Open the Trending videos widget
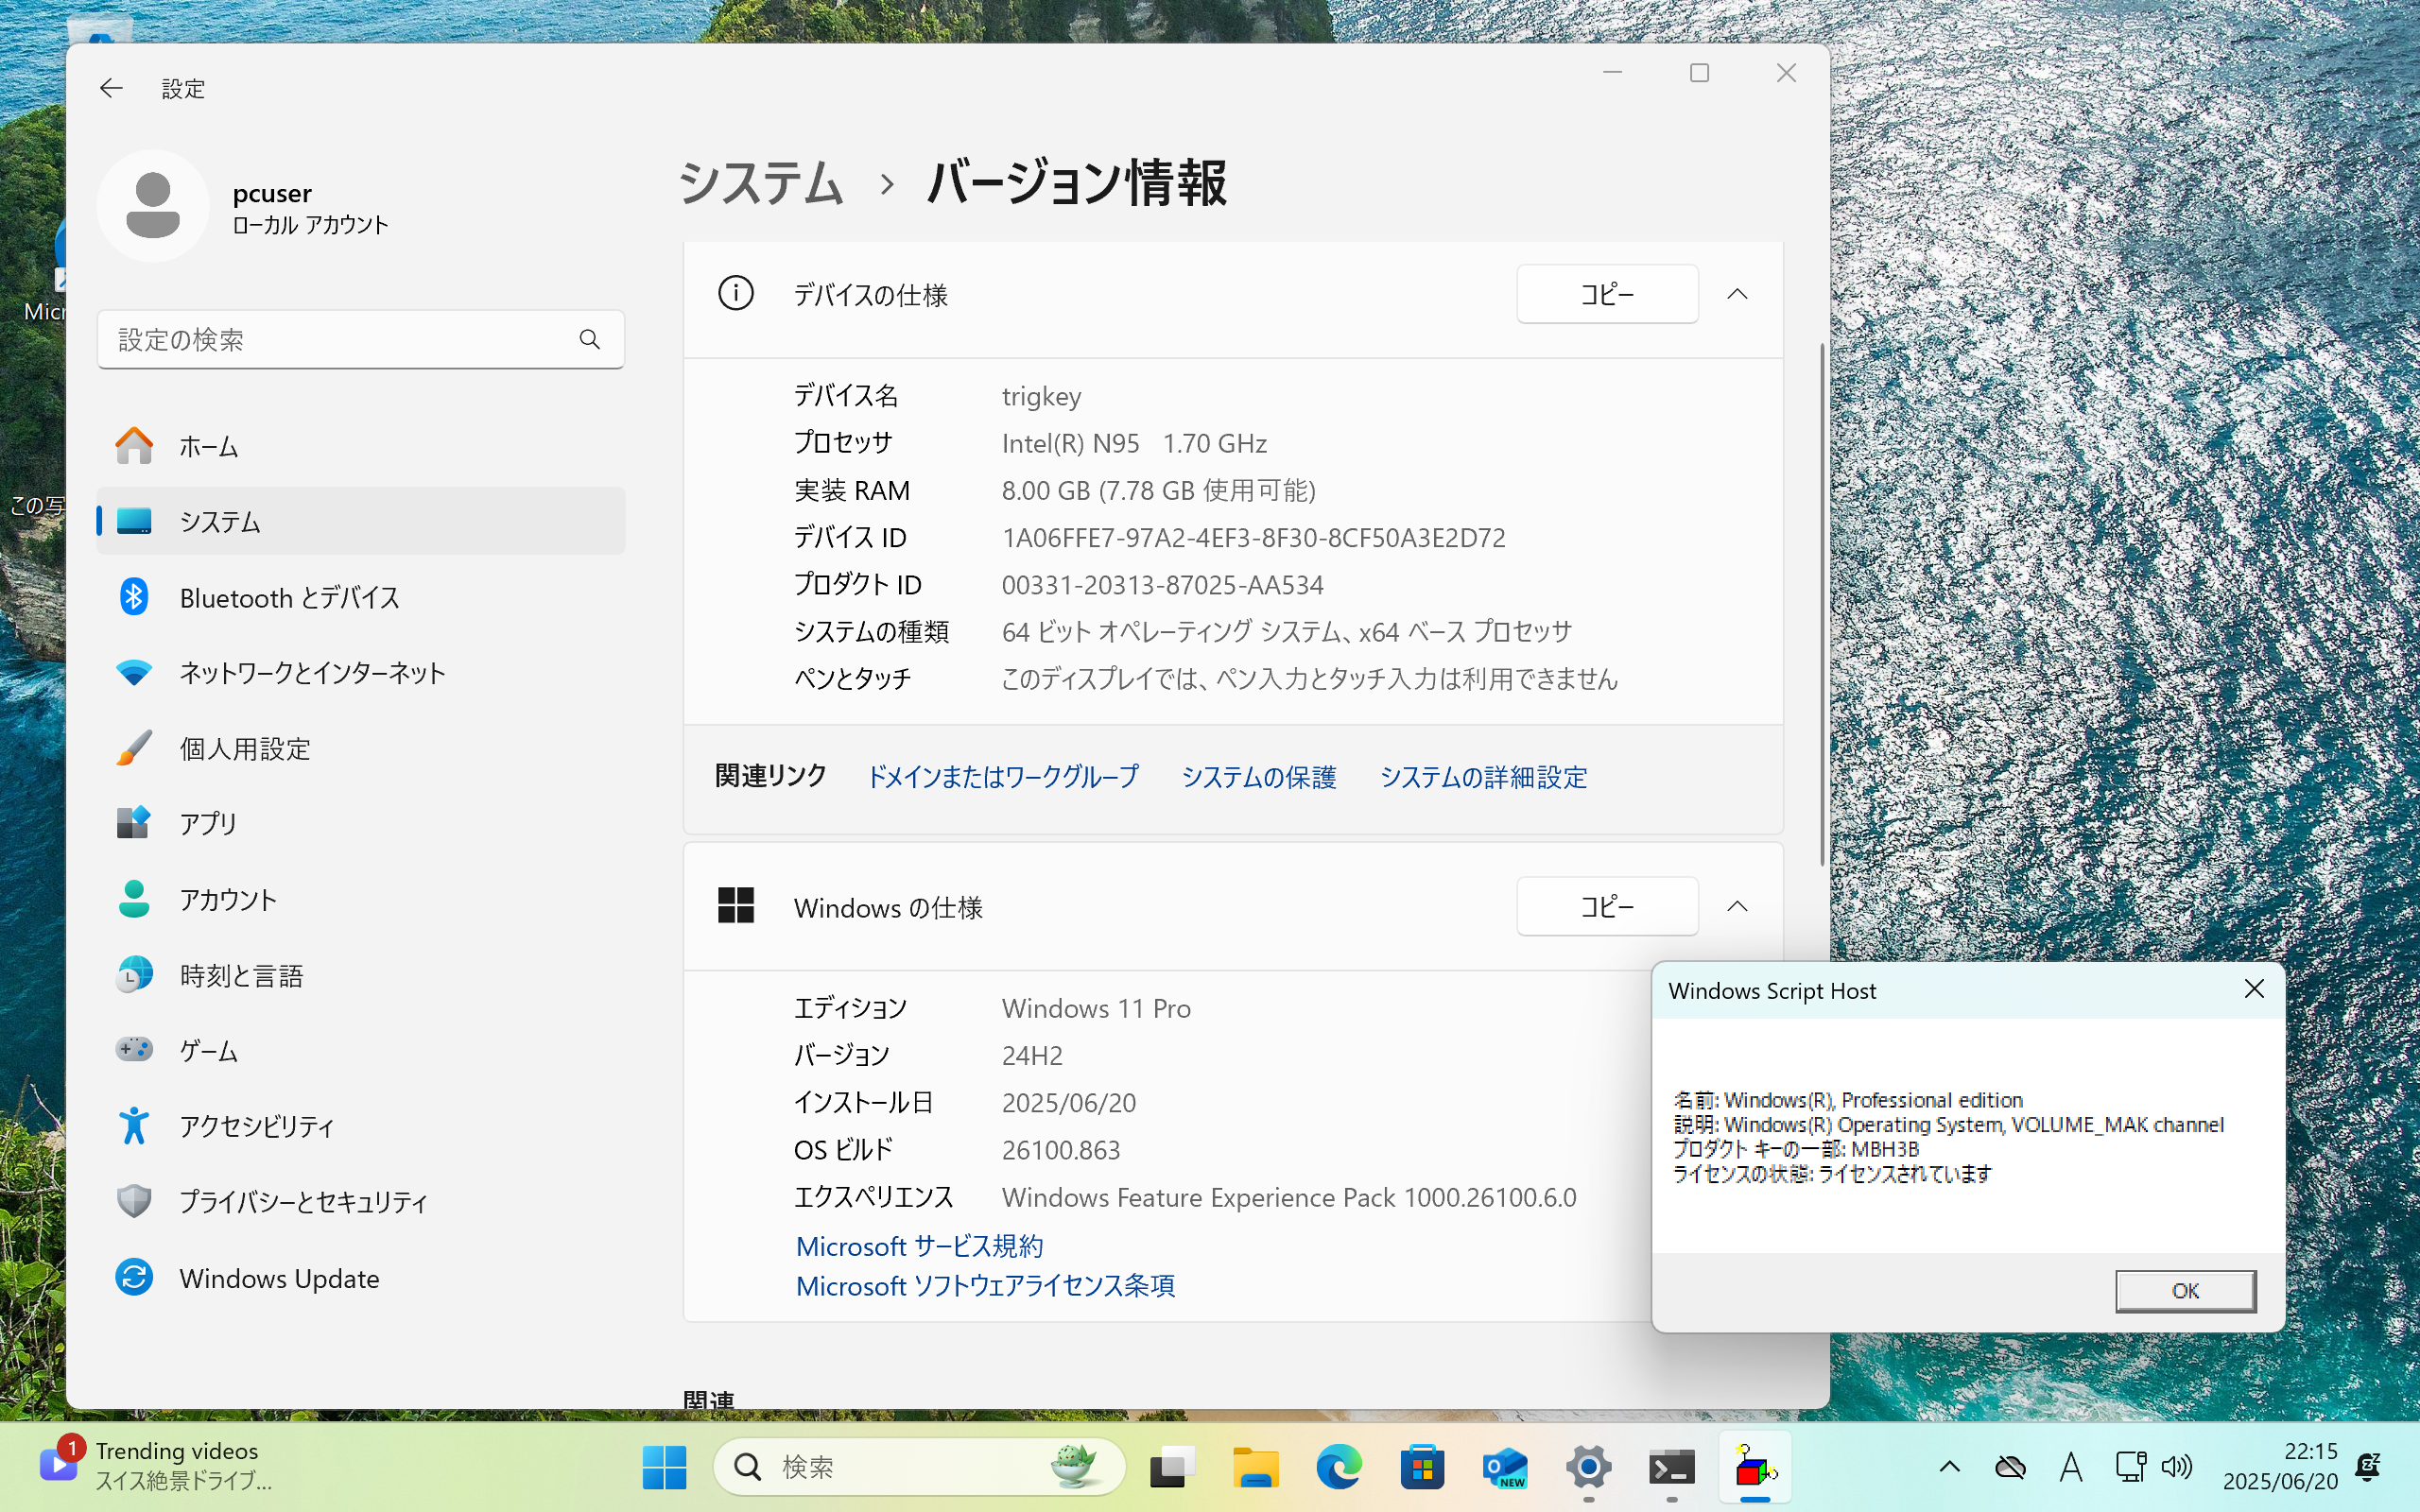 pyautogui.click(x=155, y=1466)
